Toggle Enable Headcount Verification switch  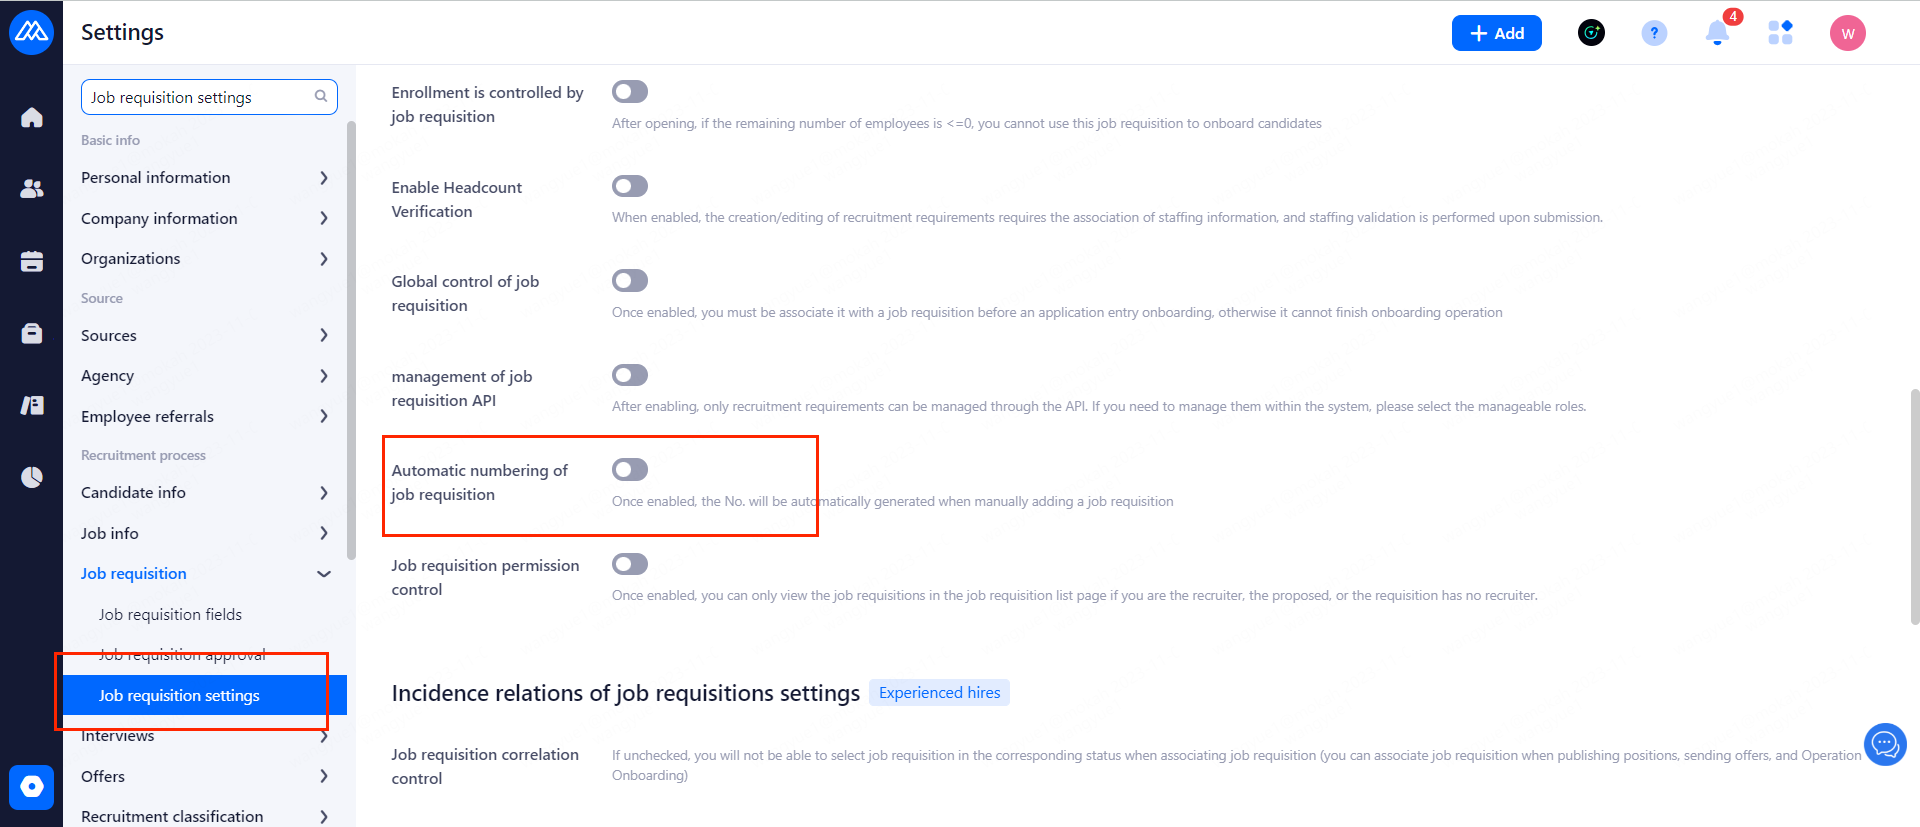point(630,187)
